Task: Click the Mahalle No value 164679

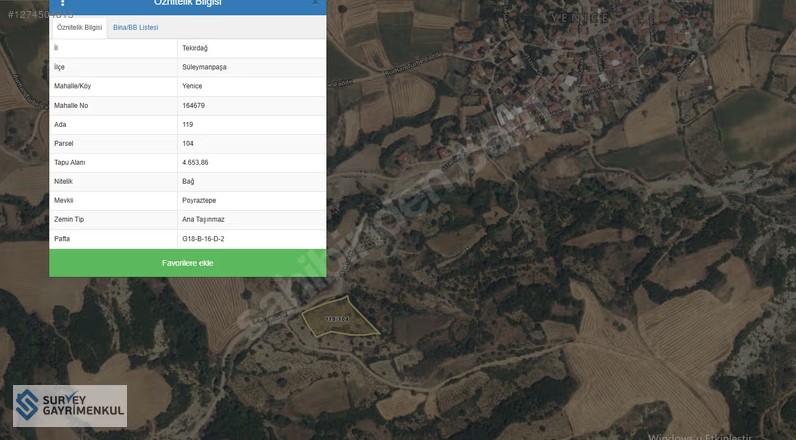Action: click(194, 105)
